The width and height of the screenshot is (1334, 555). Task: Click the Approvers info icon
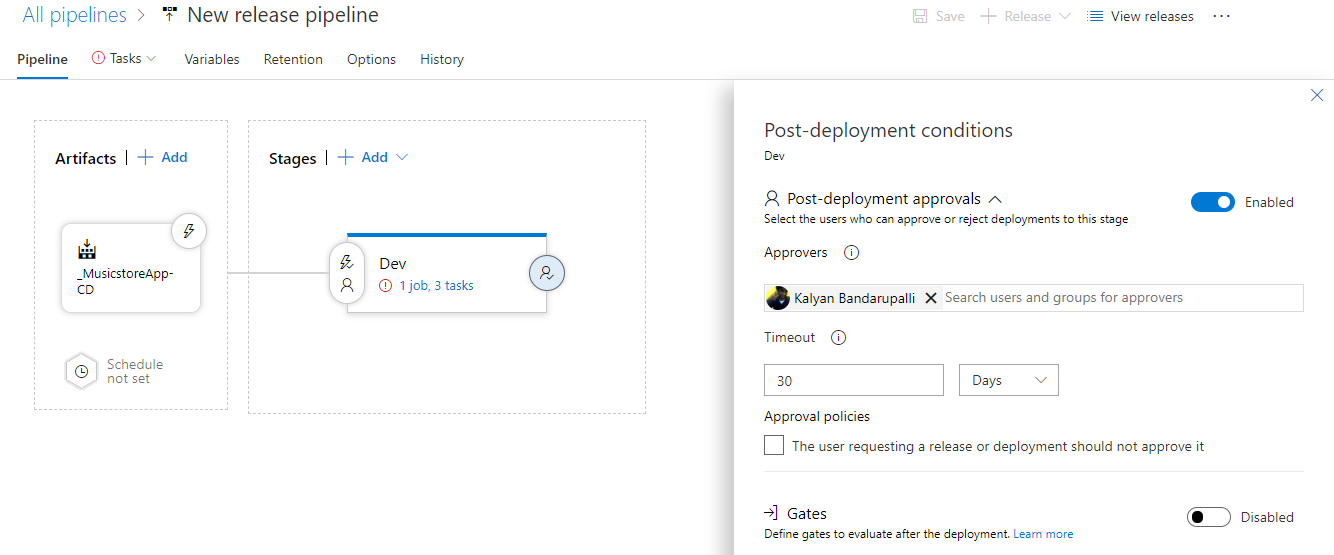[852, 253]
